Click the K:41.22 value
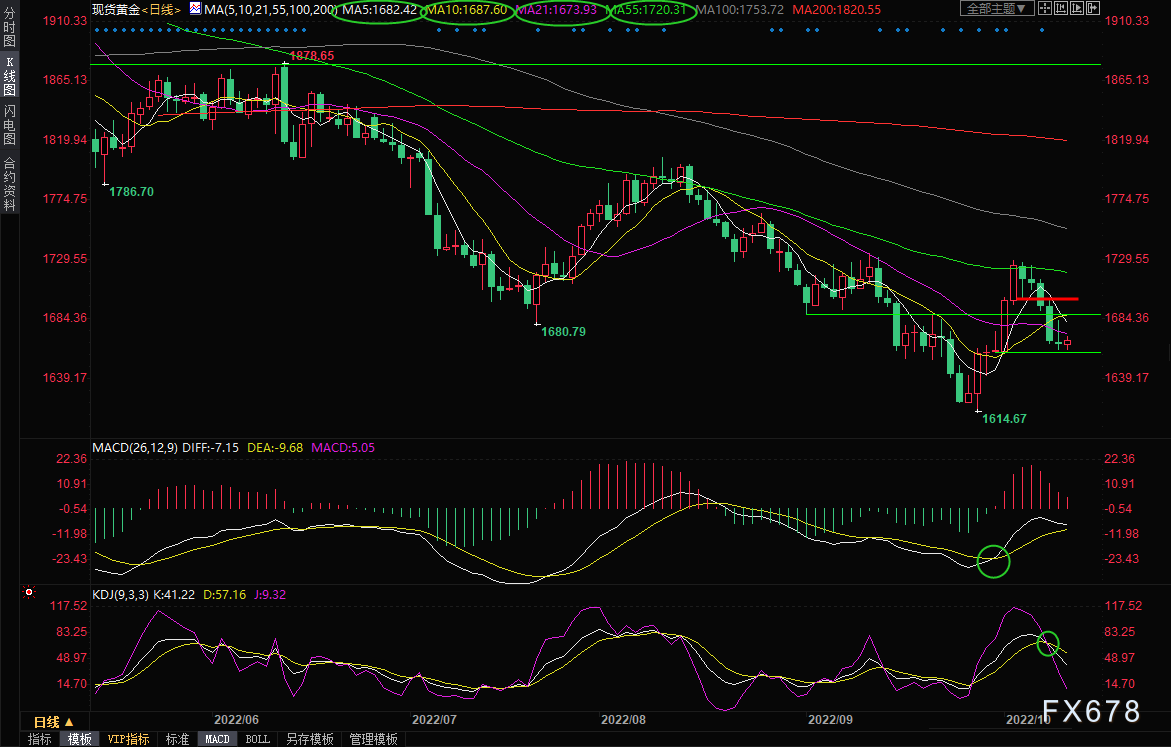The image size is (1171, 747). pyautogui.click(x=174, y=595)
